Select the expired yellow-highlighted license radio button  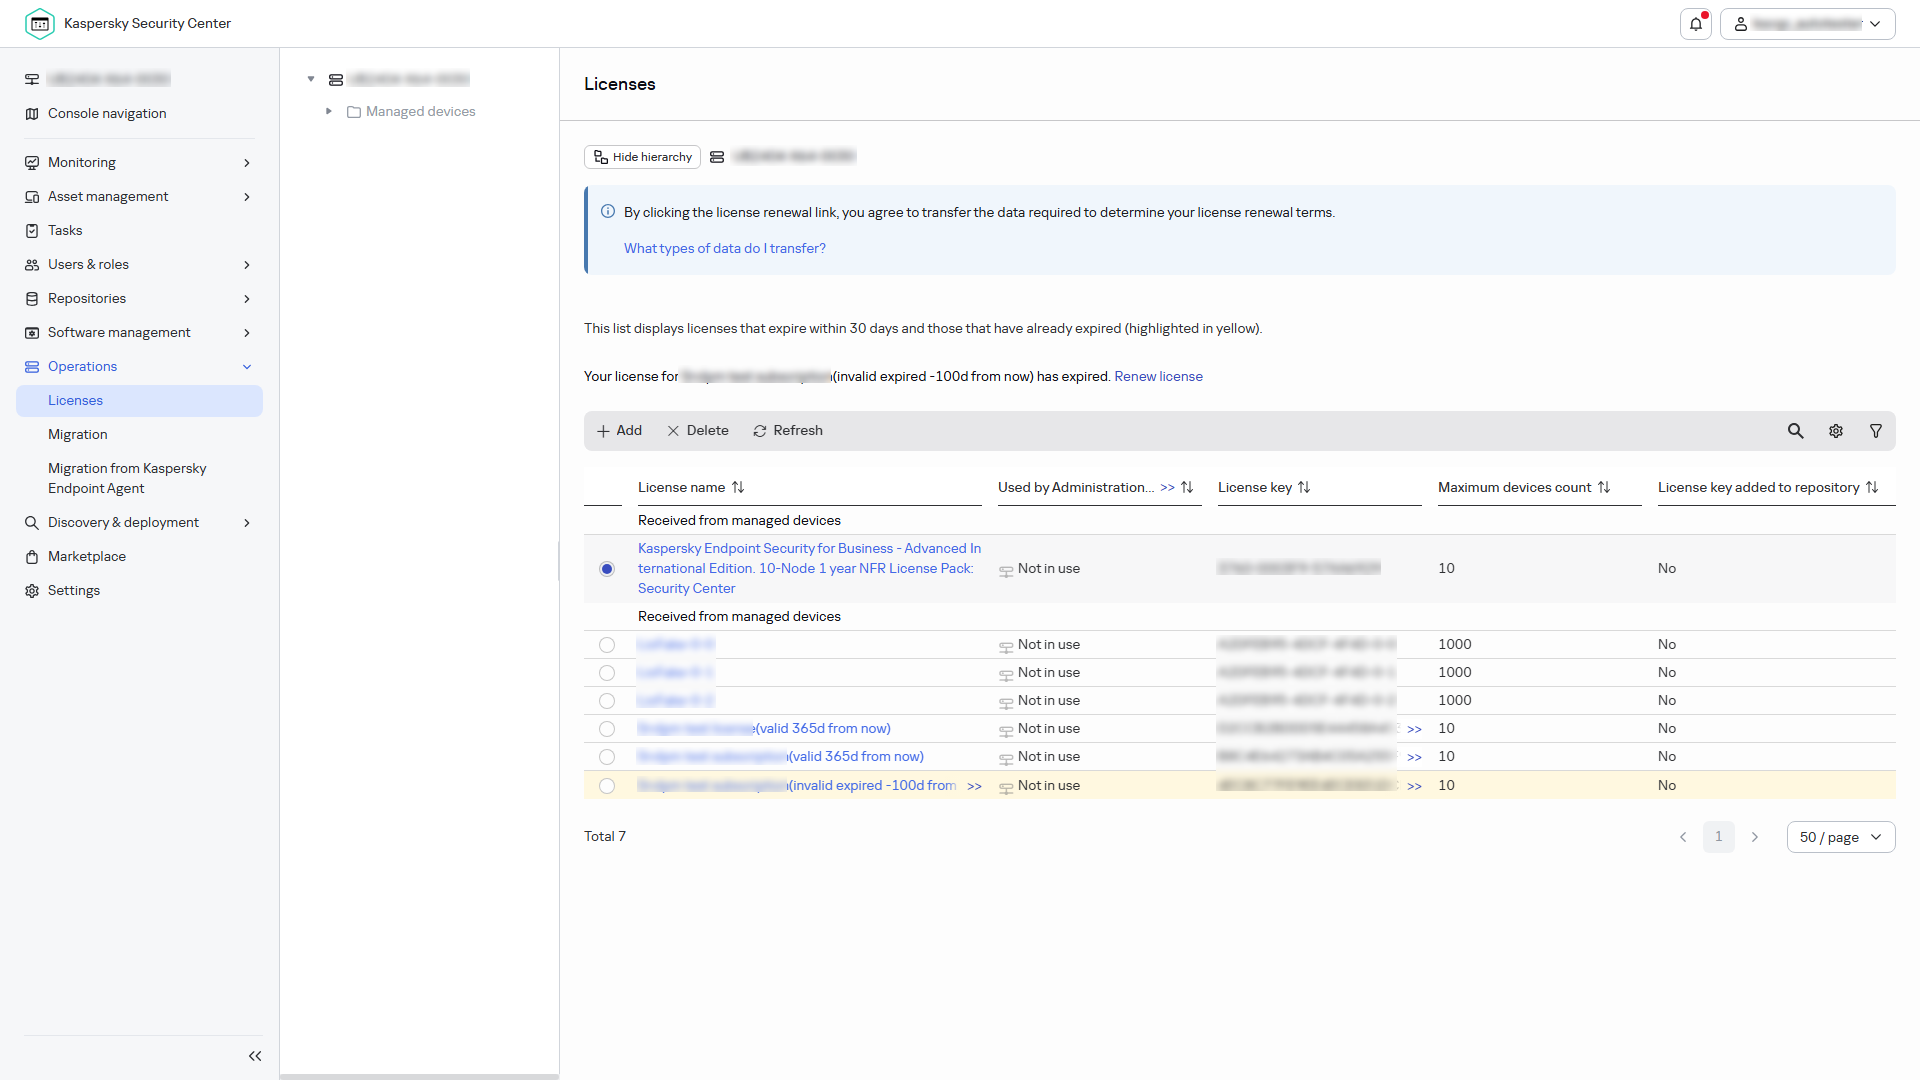607,786
